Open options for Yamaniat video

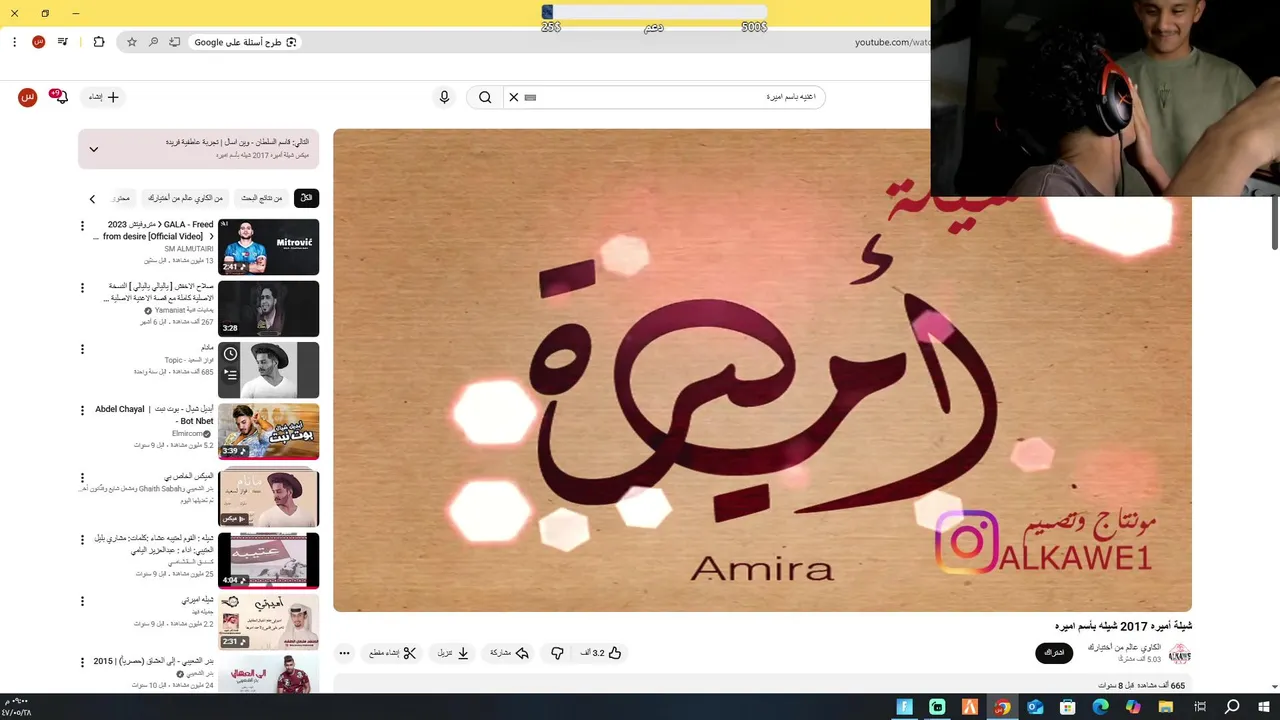click(x=82, y=288)
